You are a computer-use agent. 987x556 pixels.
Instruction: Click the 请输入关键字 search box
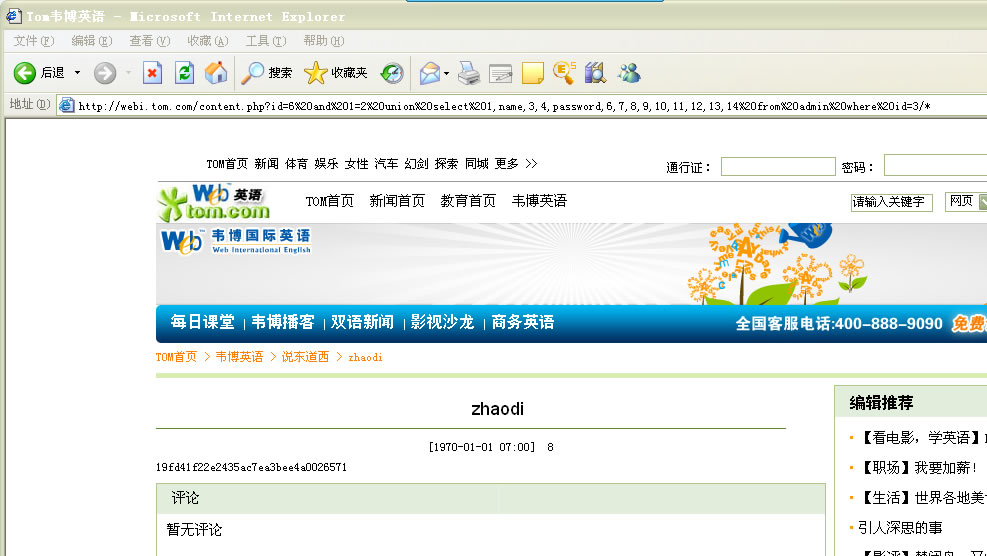[x=891, y=202]
